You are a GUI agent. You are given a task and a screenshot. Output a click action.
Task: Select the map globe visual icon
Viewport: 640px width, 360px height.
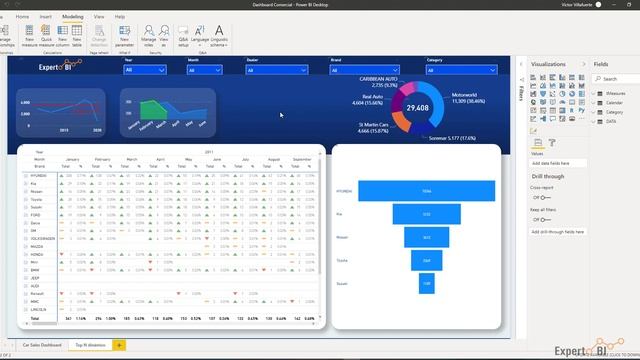tap(533, 102)
